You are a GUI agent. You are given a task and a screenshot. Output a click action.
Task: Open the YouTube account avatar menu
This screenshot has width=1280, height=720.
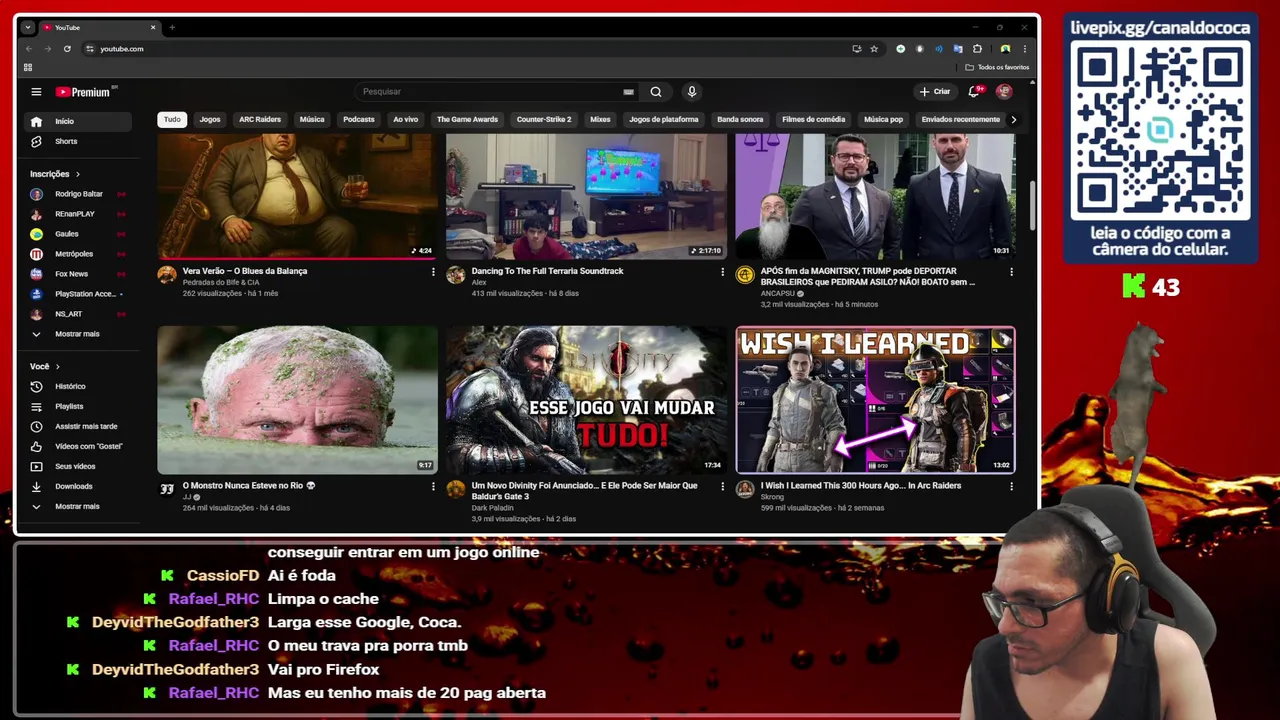tap(1004, 92)
